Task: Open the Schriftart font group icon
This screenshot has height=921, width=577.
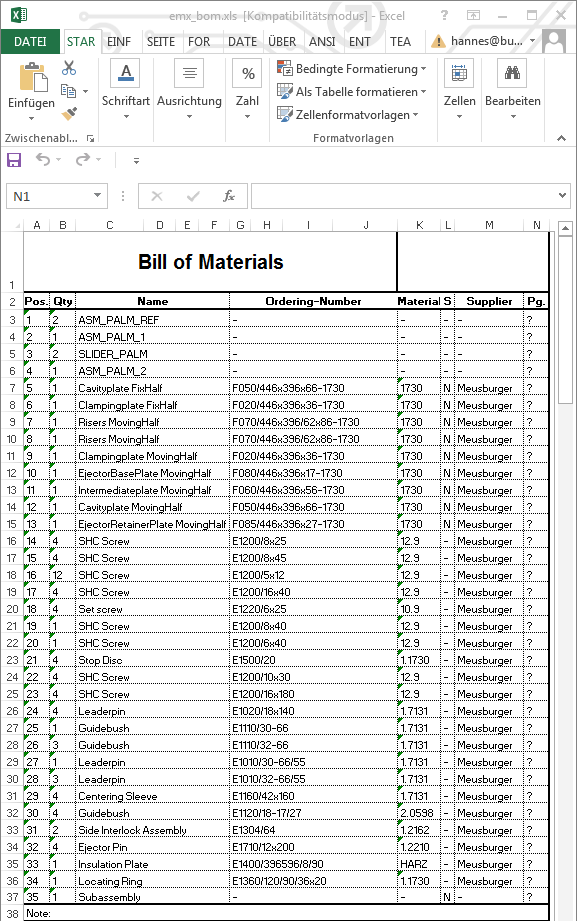Action: (126, 73)
